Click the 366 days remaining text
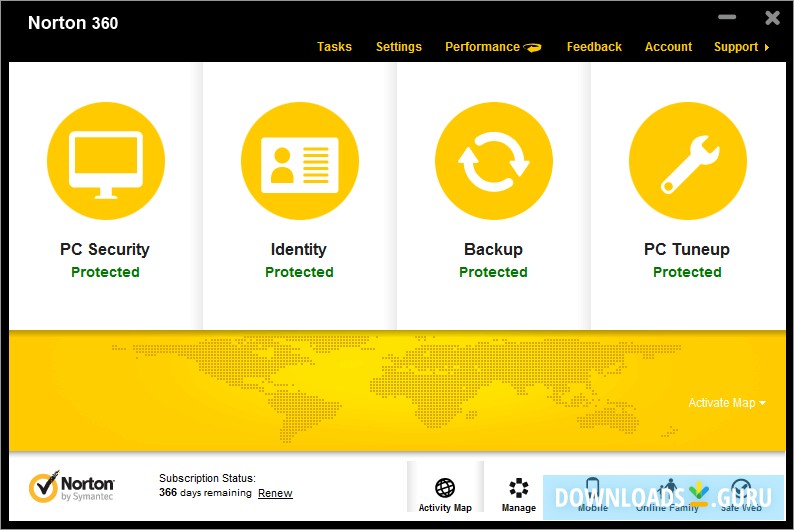 [x=205, y=493]
